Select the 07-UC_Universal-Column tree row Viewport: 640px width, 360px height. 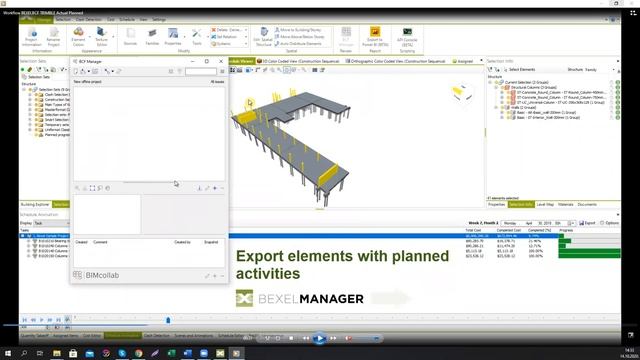[x=557, y=102]
